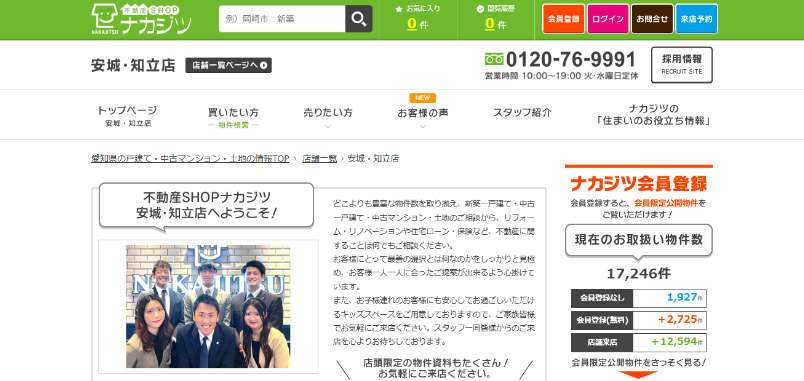Click the 店舗一覧 breadcrumb link
The height and width of the screenshot is (381, 804).
pyautogui.click(x=319, y=158)
